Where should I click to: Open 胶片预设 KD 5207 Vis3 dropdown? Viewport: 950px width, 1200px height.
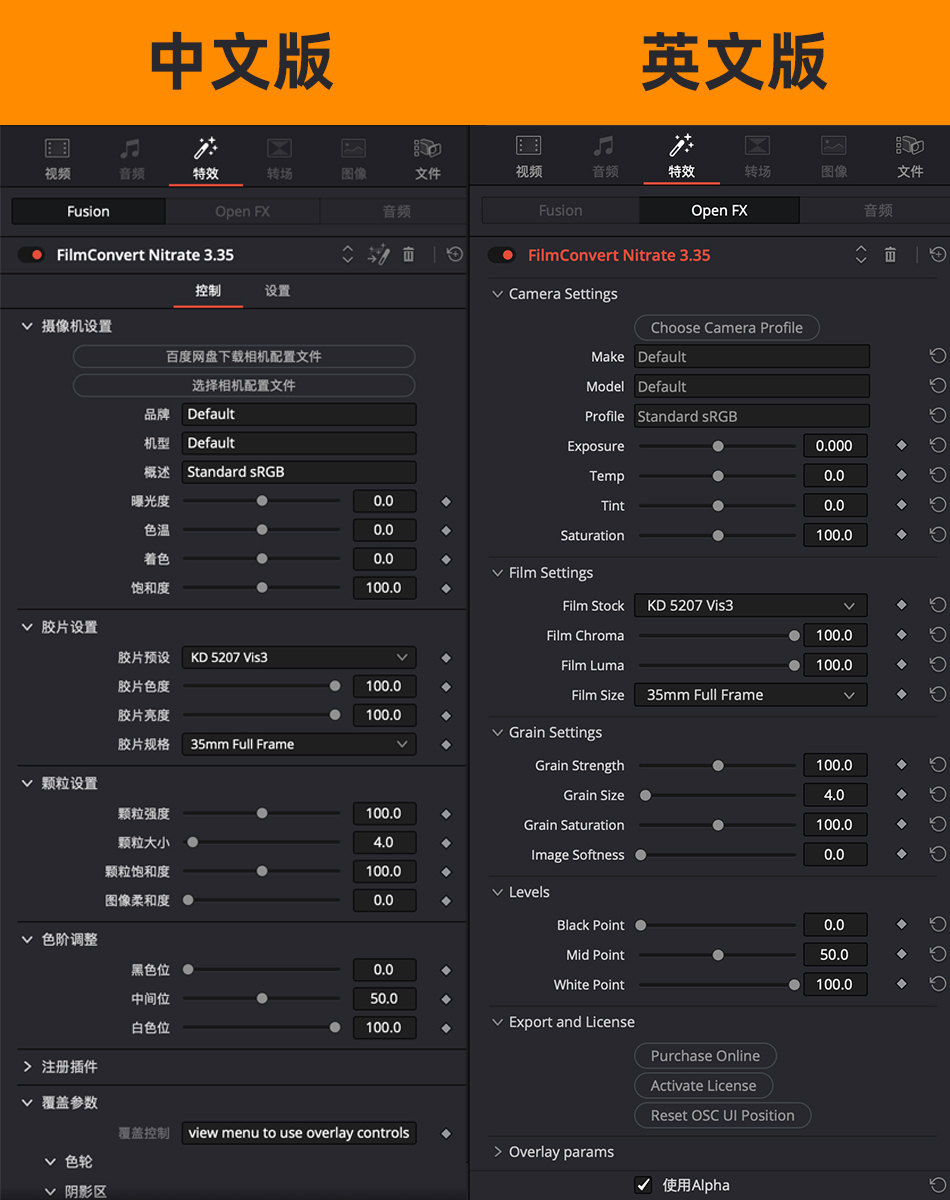[x=298, y=658]
